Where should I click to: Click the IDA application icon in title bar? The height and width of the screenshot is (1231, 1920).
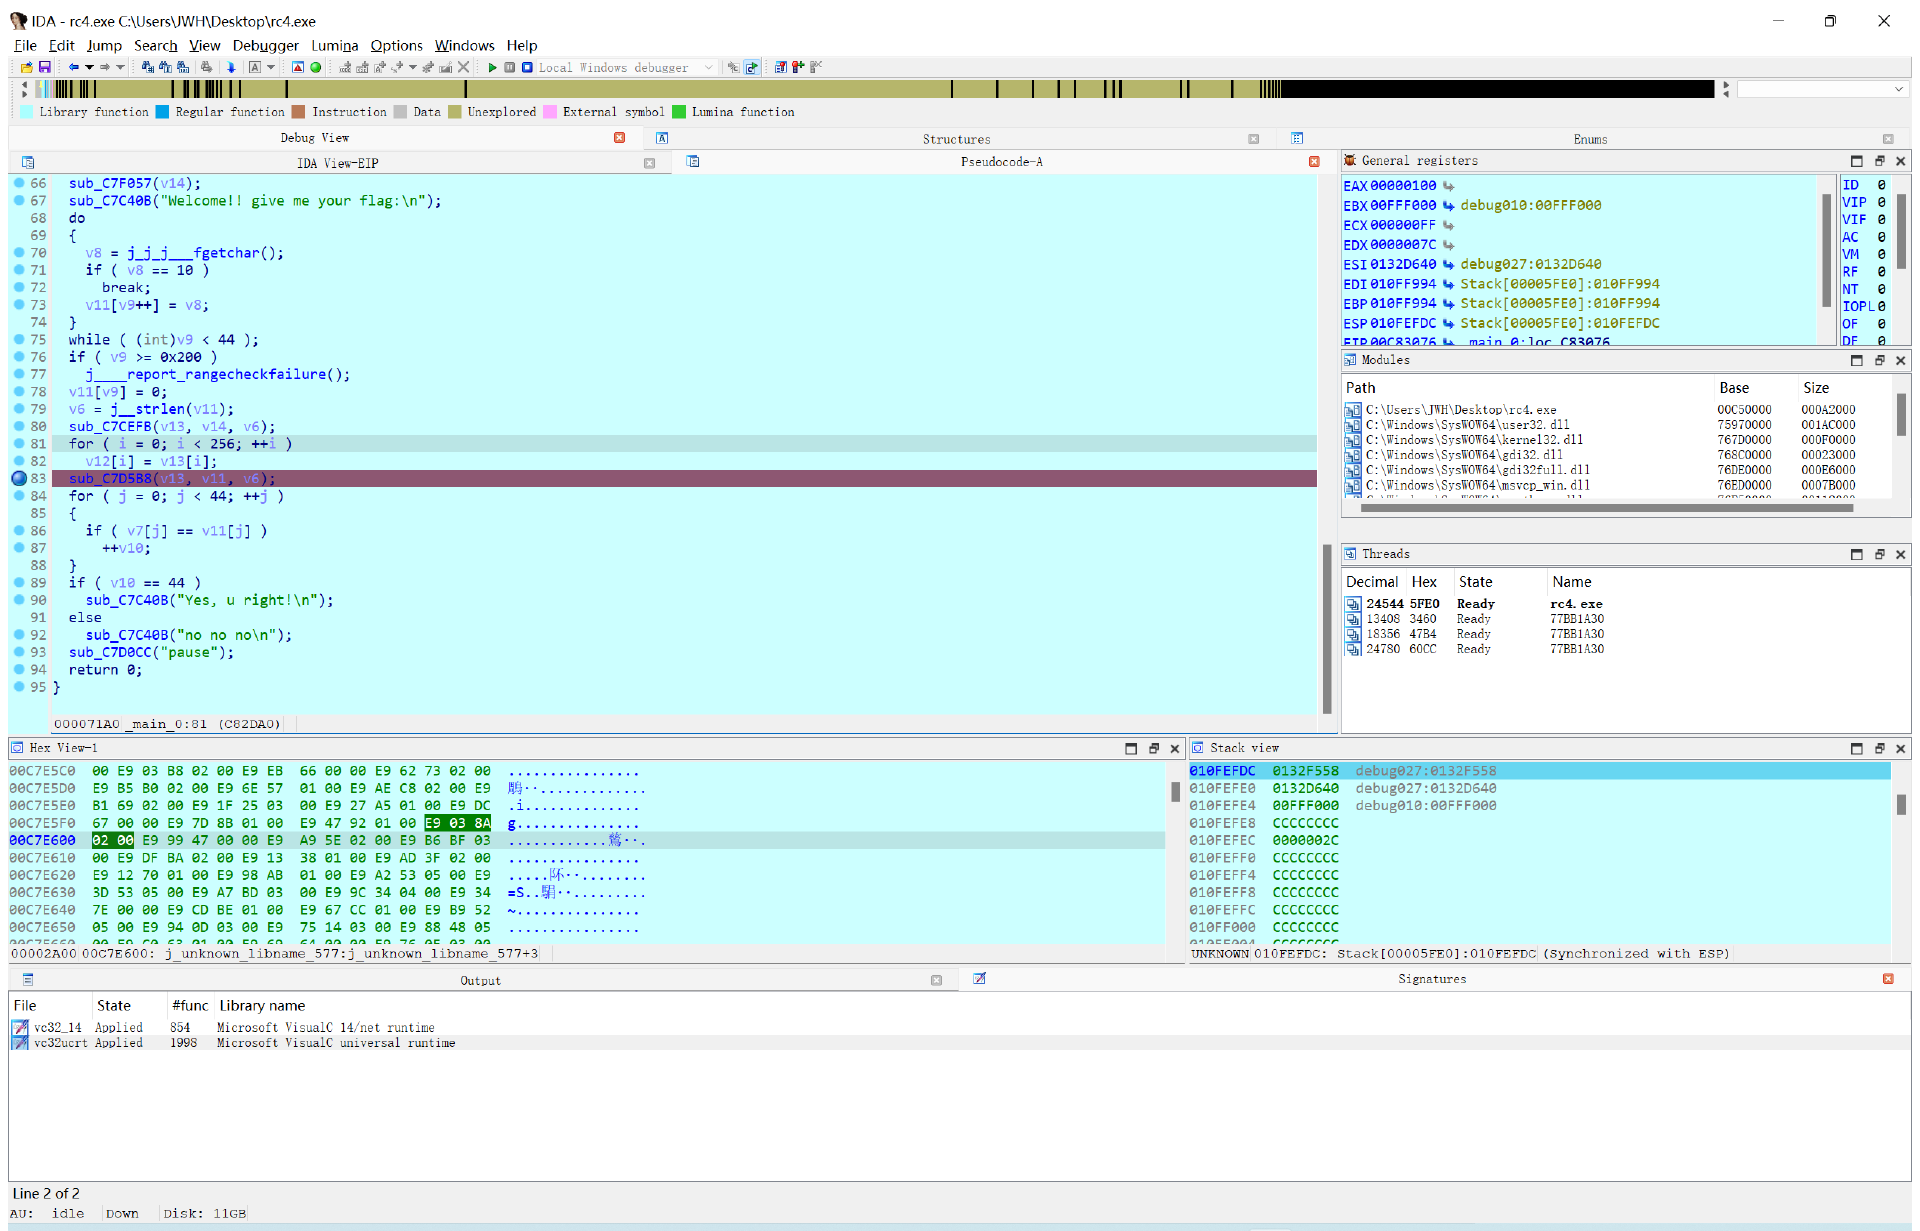point(18,20)
